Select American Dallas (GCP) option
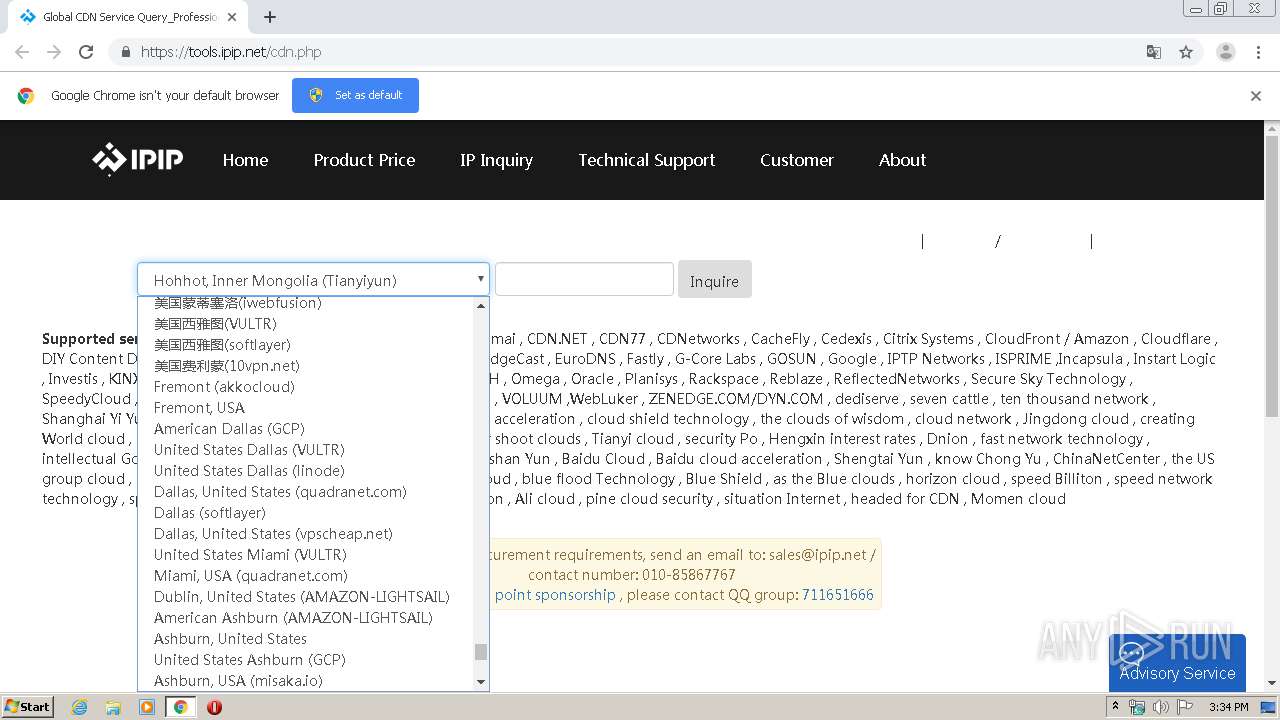The image size is (1280, 720). click(x=306, y=429)
